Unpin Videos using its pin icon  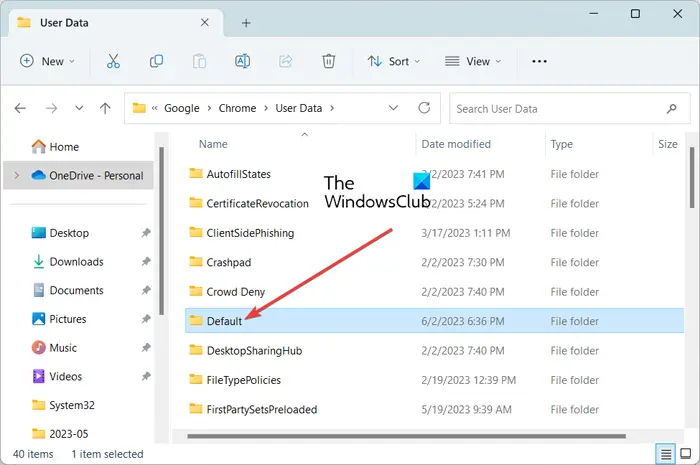pyautogui.click(x=146, y=376)
